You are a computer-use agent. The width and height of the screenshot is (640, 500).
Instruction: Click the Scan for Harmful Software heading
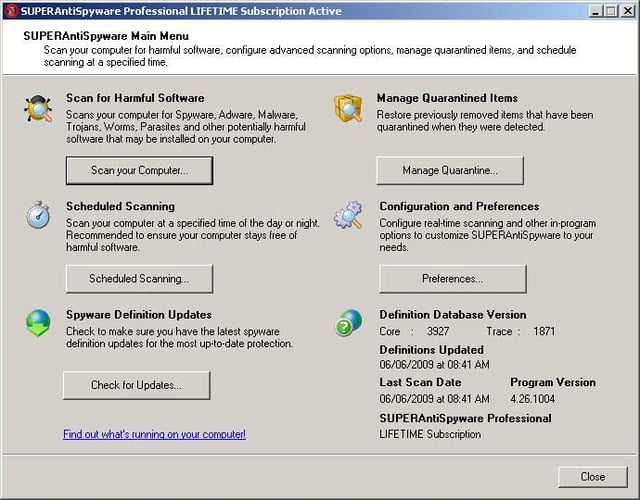[135, 98]
